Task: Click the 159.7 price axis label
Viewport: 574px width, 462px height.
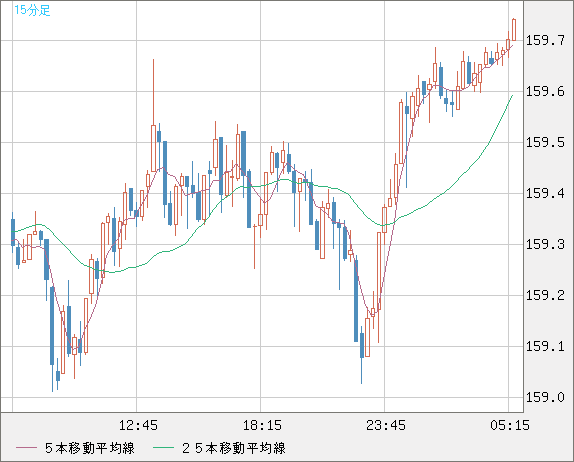Action: coord(545,40)
